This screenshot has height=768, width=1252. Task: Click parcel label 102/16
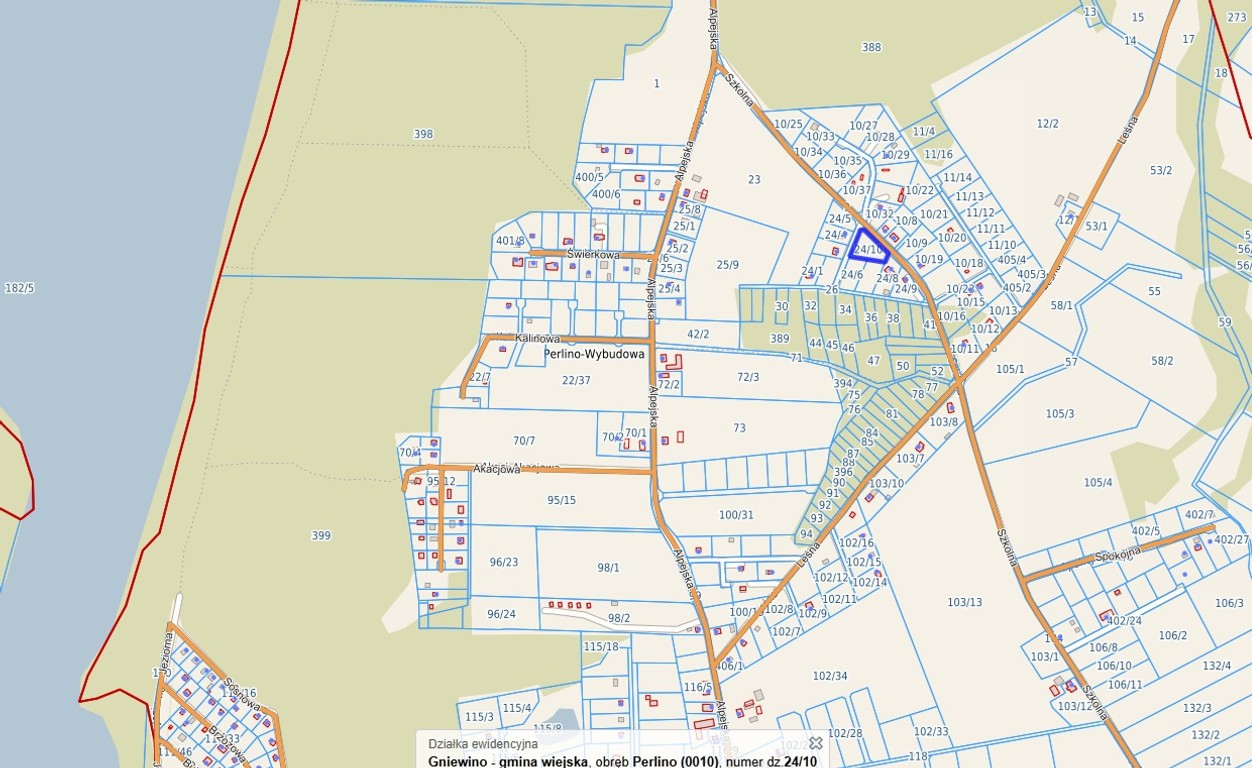click(x=856, y=544)
